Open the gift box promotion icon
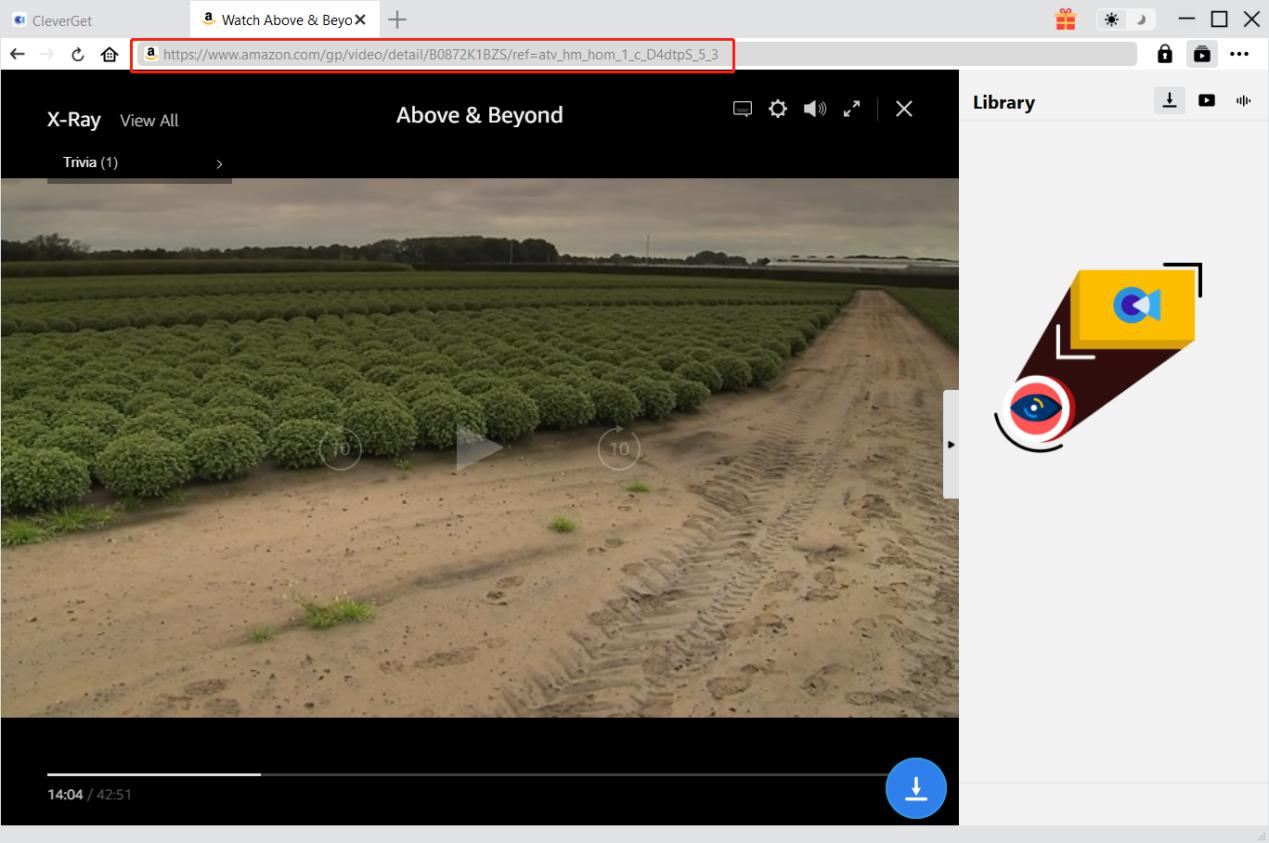The height and width of the screenshot is (843, 1269). click(x=1066, y=19)
